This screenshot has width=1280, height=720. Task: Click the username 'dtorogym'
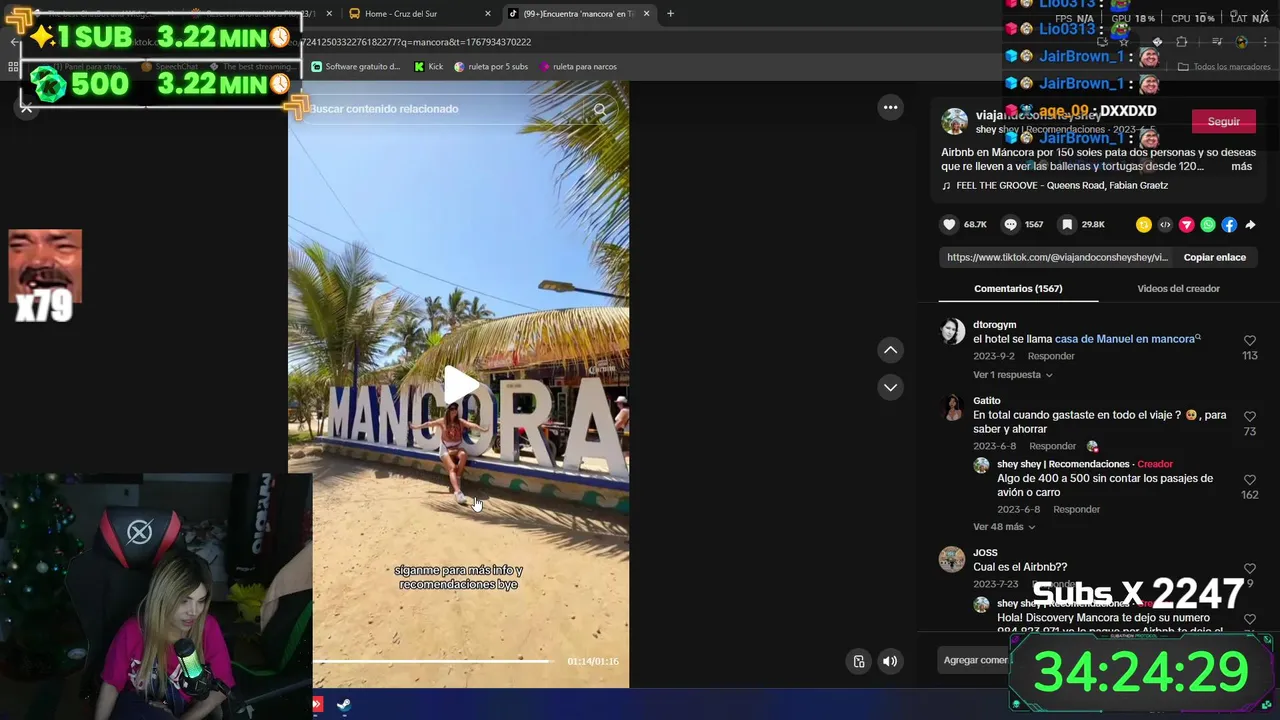pyautogui.click(x=994, y=325)
